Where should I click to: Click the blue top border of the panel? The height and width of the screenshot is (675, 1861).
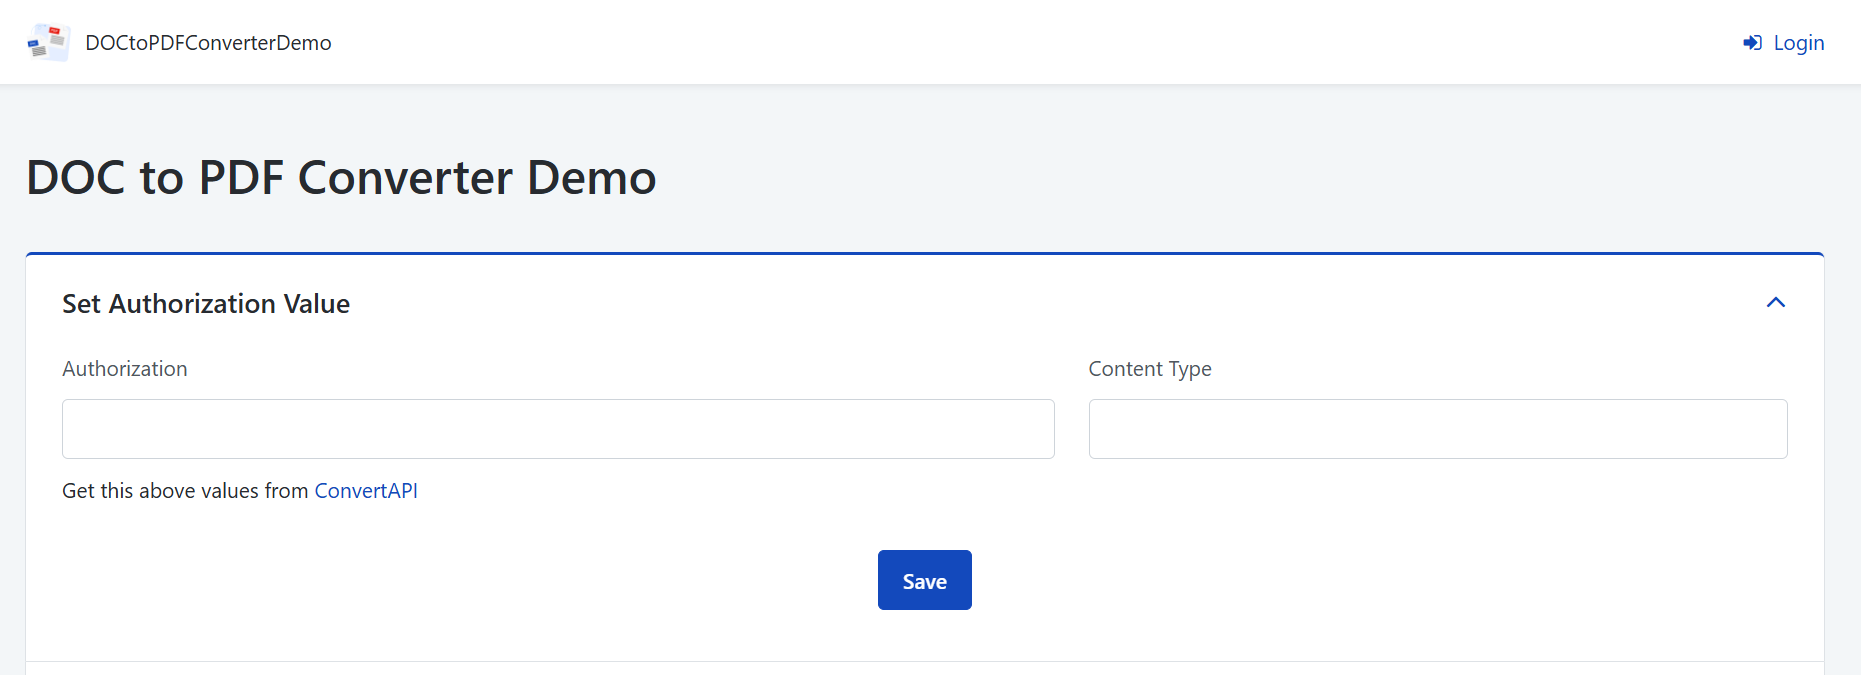pos(924,254)
